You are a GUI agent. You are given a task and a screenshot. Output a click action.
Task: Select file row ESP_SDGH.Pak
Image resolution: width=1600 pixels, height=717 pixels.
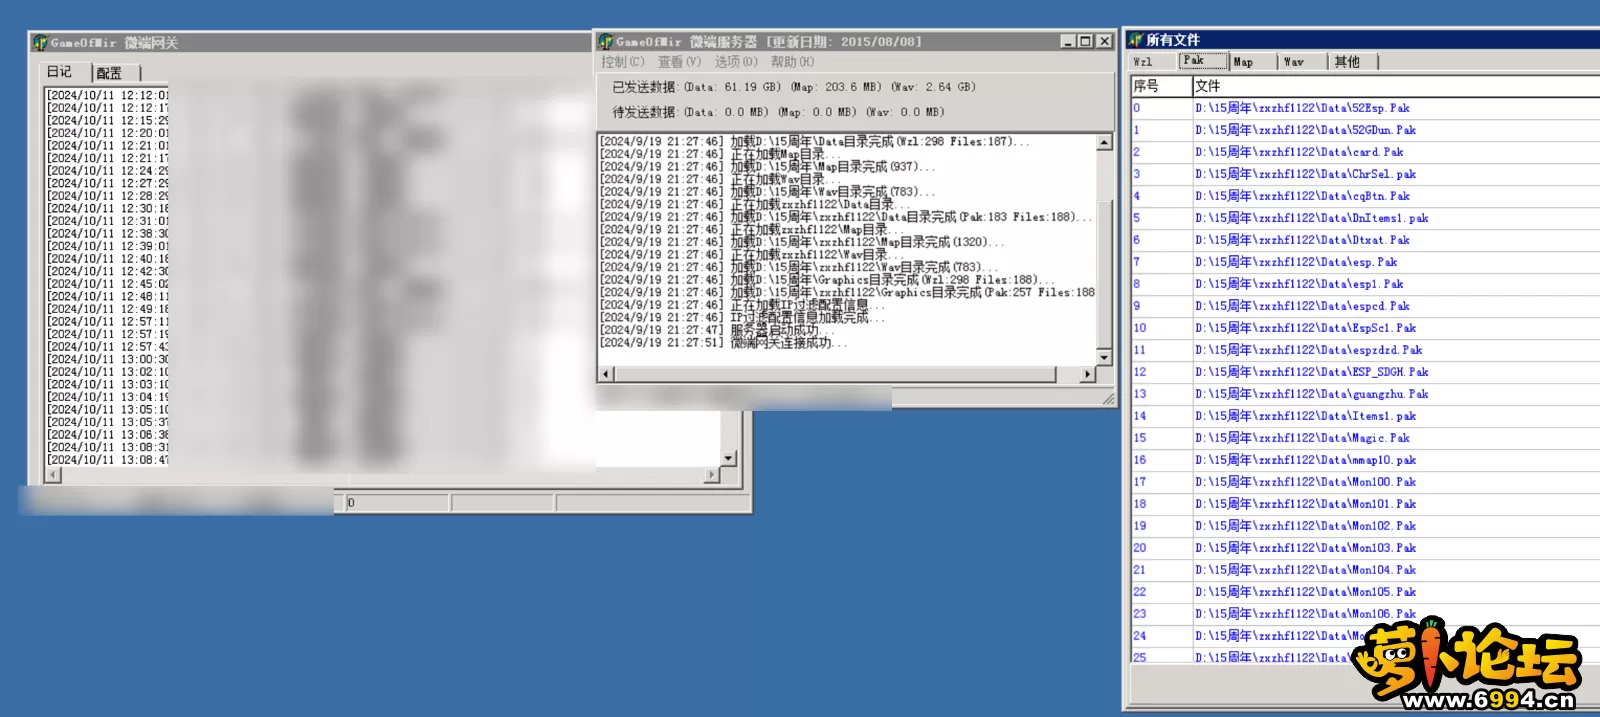click(x=1365, y=372)
